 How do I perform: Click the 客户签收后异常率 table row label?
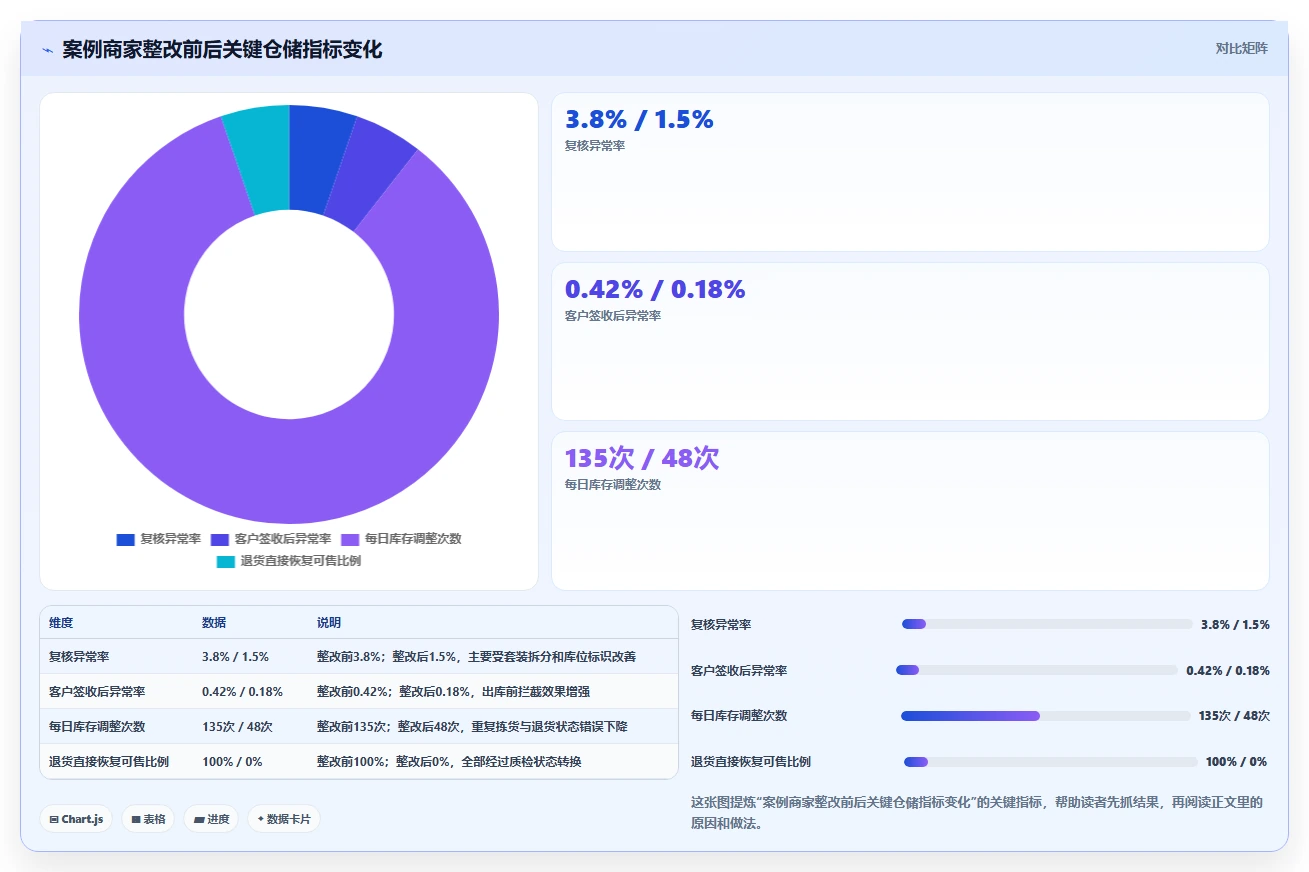(x=97, y=691)
